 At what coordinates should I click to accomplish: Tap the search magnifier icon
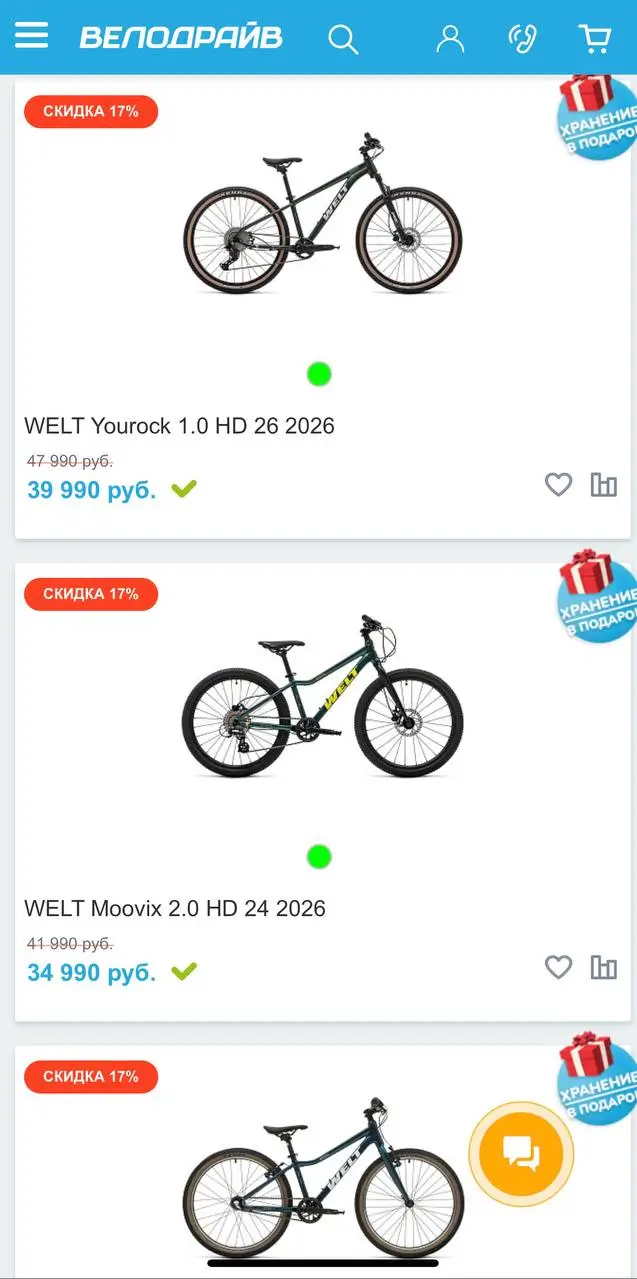pyautogui.click(x=343, y=39)
